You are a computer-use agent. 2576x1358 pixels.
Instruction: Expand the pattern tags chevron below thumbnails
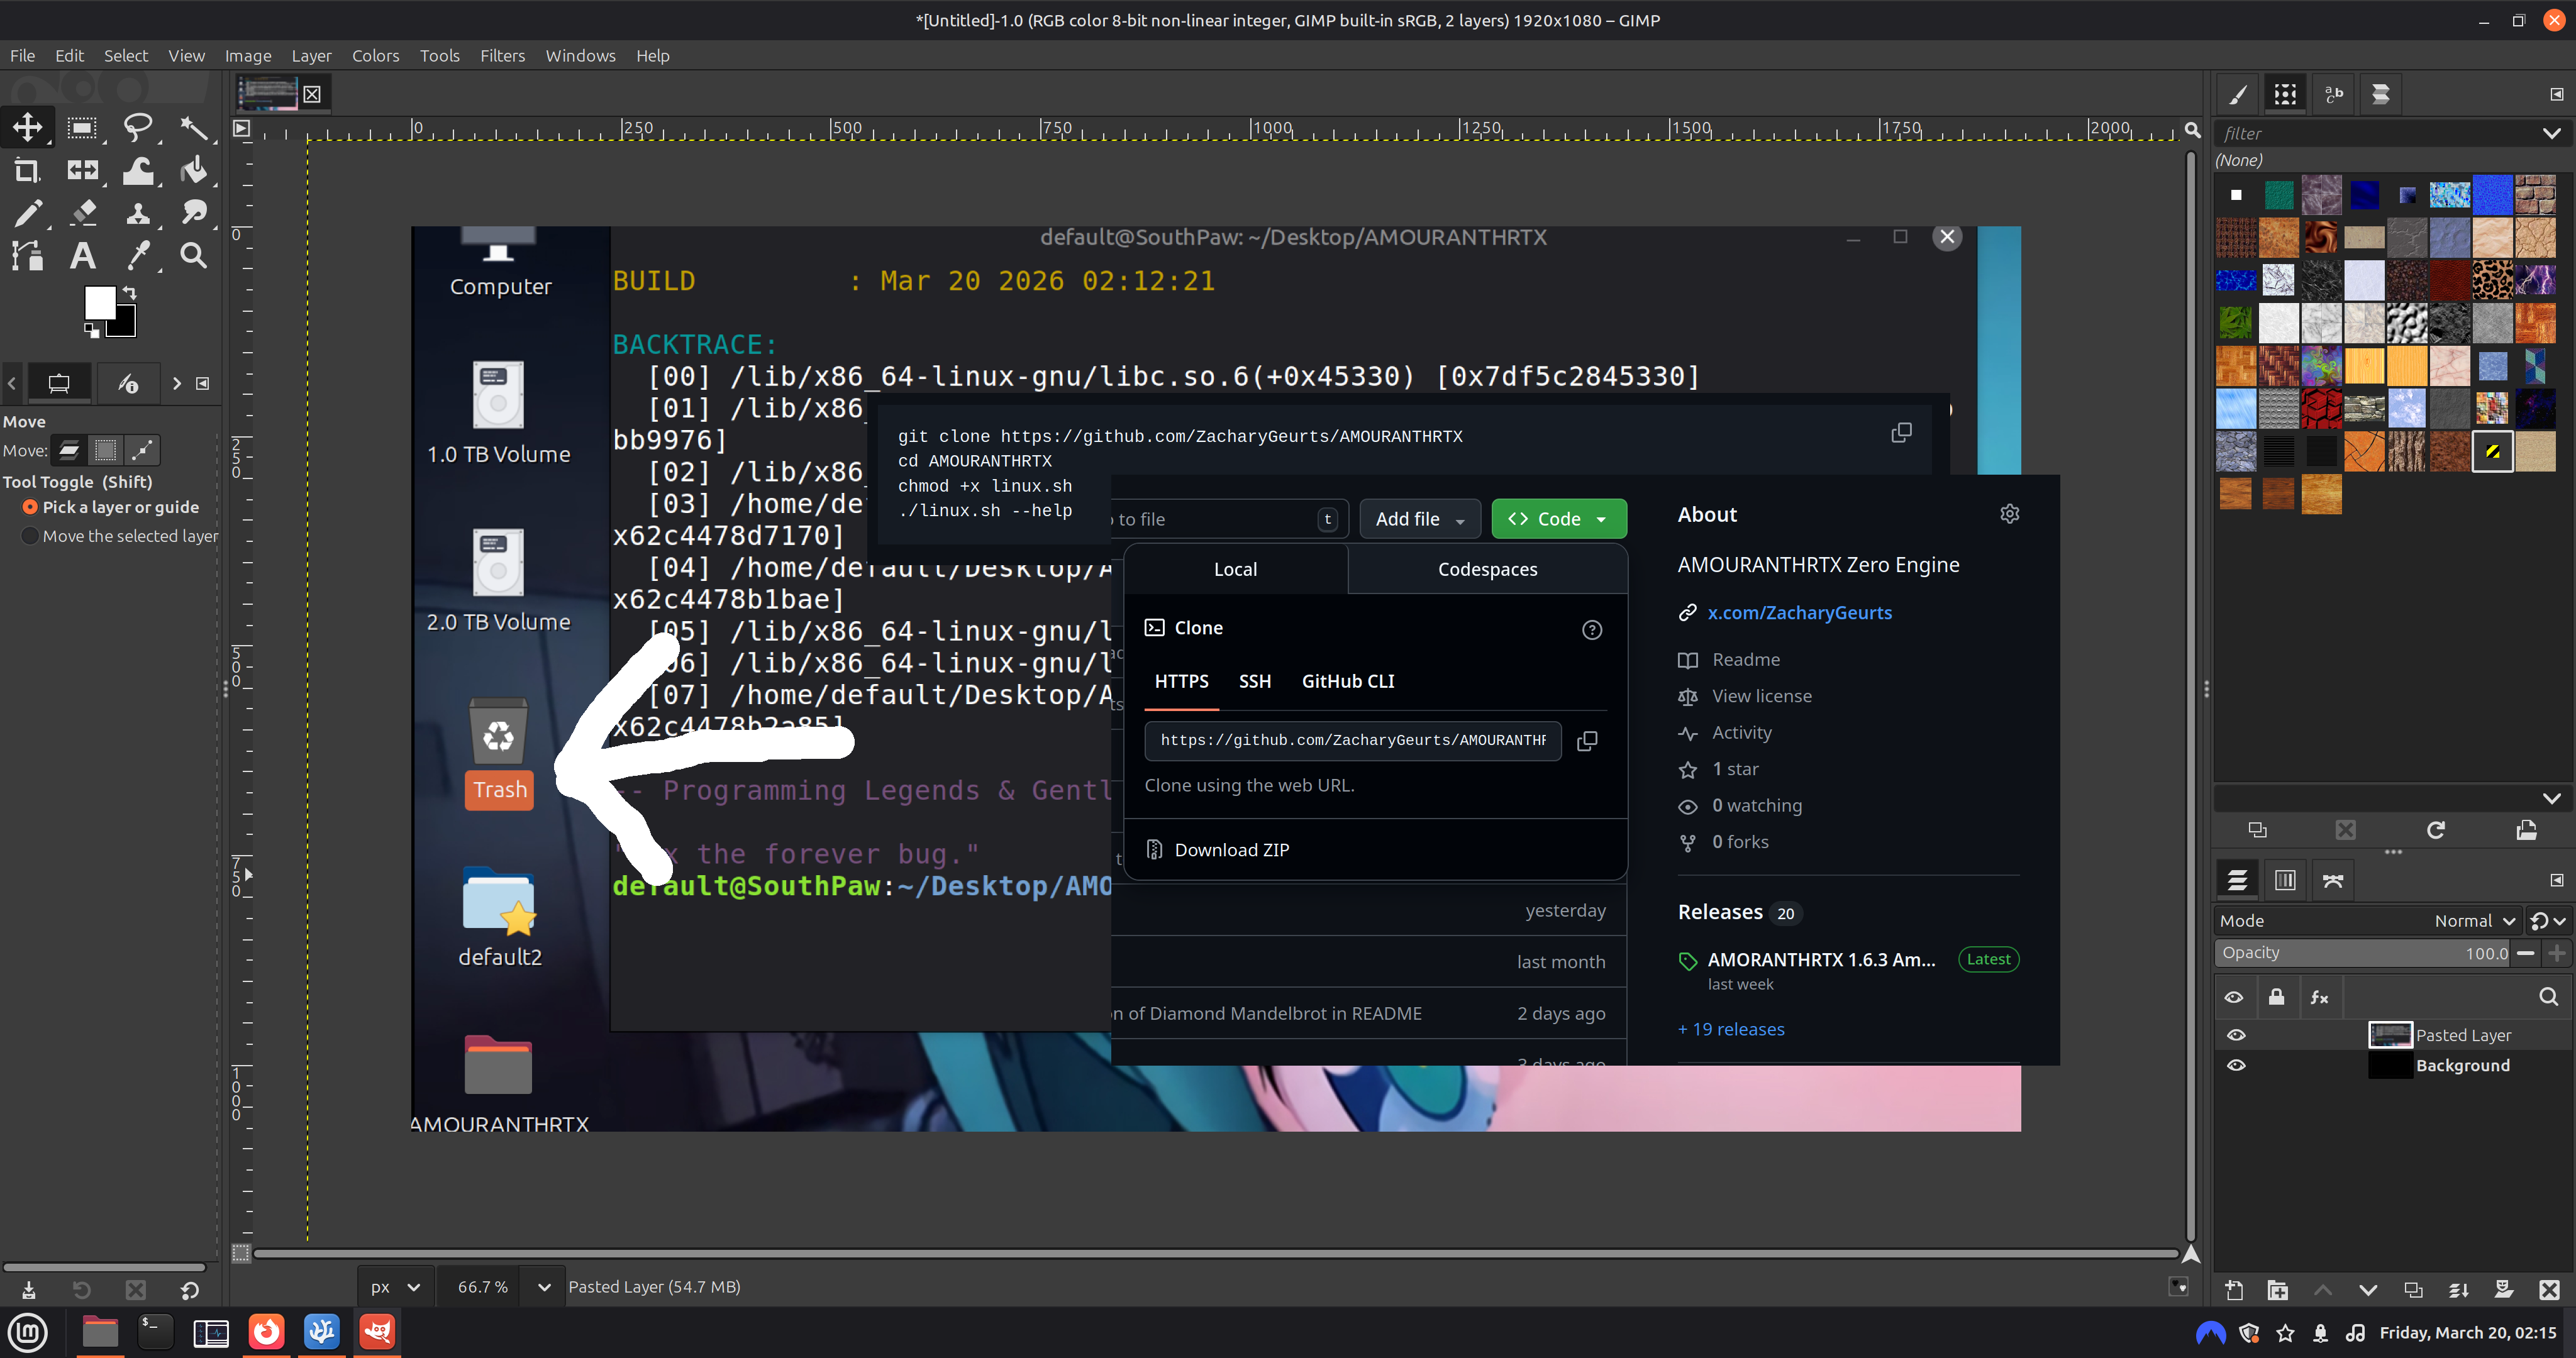pos(2551,798)
